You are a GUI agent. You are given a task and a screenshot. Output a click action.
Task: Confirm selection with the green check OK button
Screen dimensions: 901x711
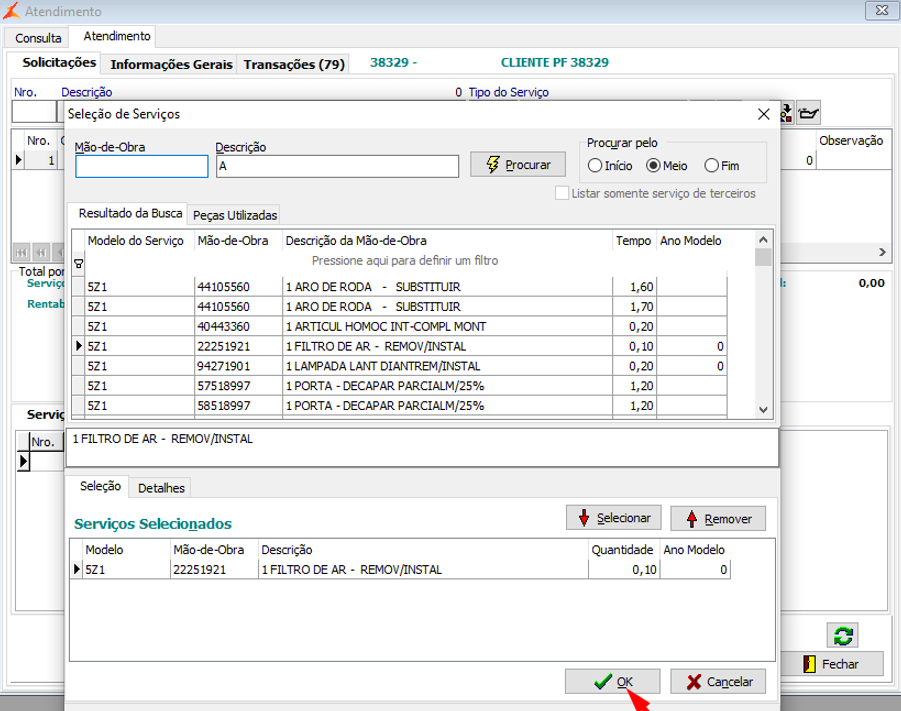click(x=612, y=681)
